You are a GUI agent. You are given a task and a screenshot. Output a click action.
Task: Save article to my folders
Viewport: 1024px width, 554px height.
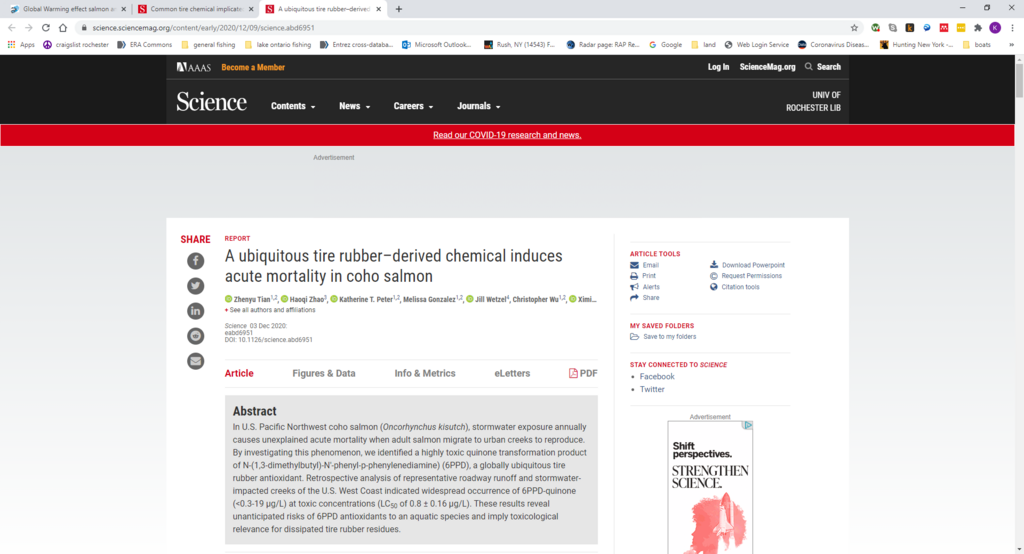[x=669, y=336]
